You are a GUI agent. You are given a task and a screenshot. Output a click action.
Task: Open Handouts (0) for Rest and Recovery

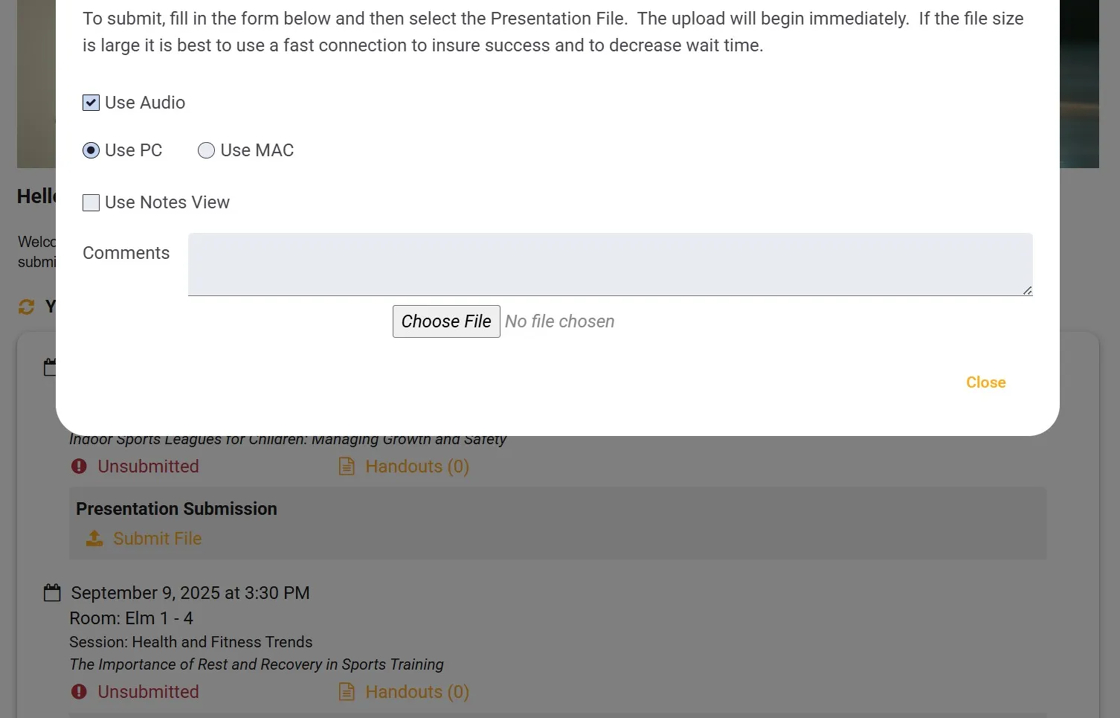pos(417,692)
